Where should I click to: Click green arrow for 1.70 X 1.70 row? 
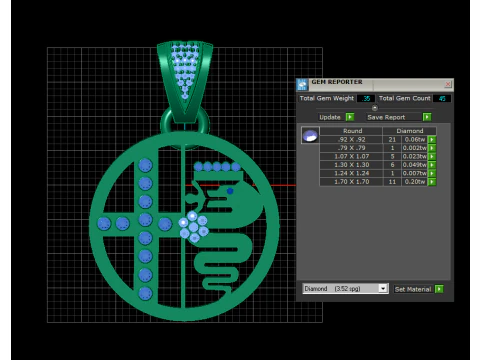click(432, 182)
